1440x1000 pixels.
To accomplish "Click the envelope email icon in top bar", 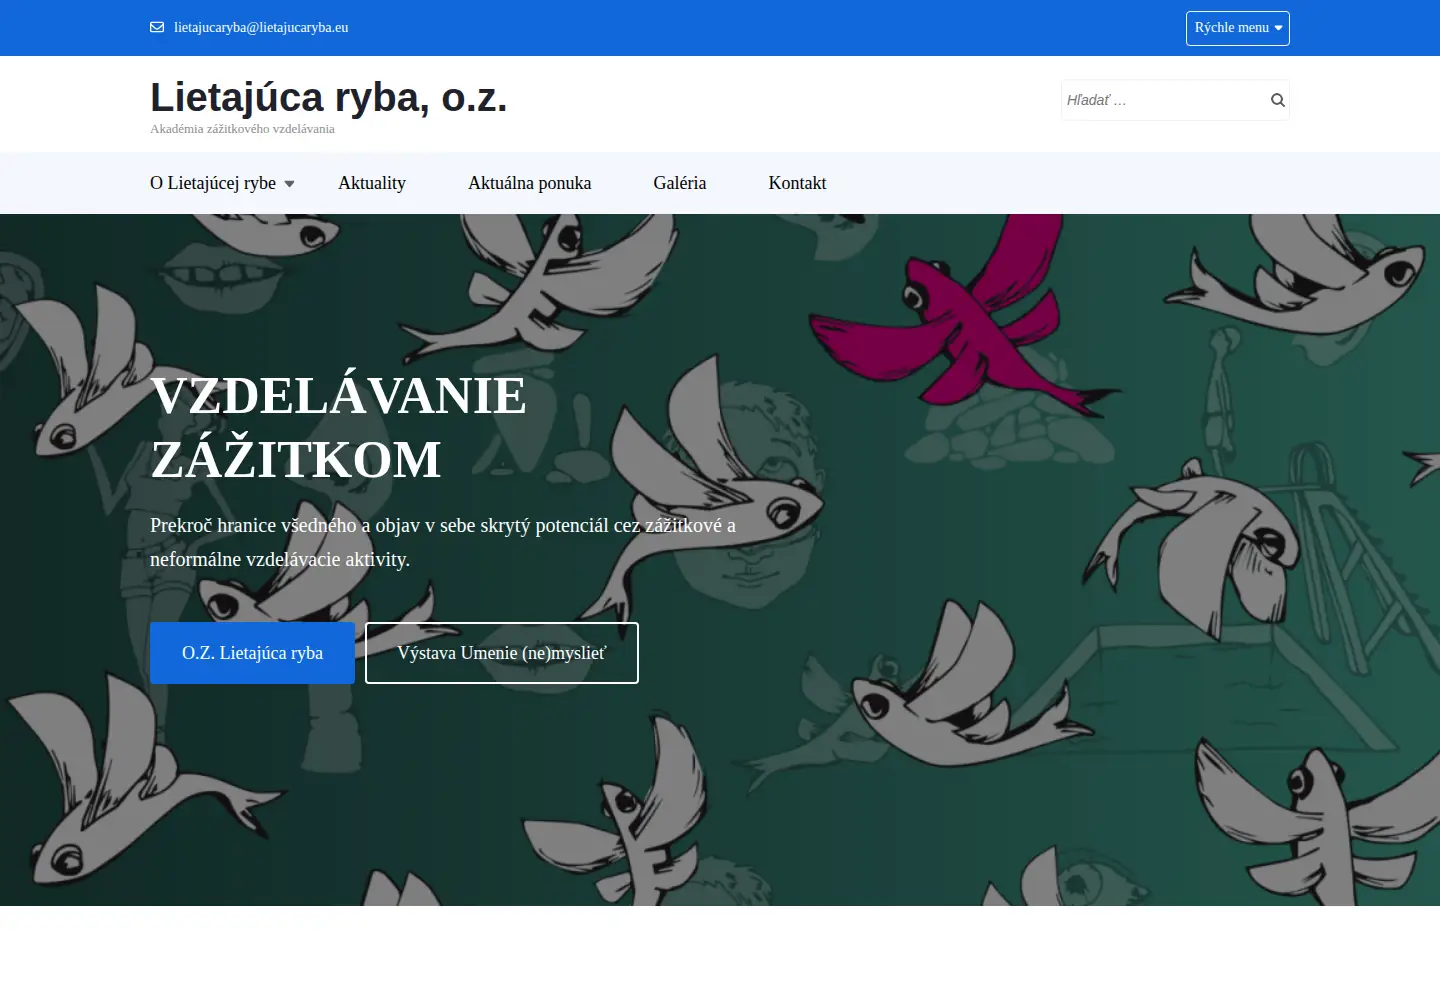I will [x=157, y=28].
